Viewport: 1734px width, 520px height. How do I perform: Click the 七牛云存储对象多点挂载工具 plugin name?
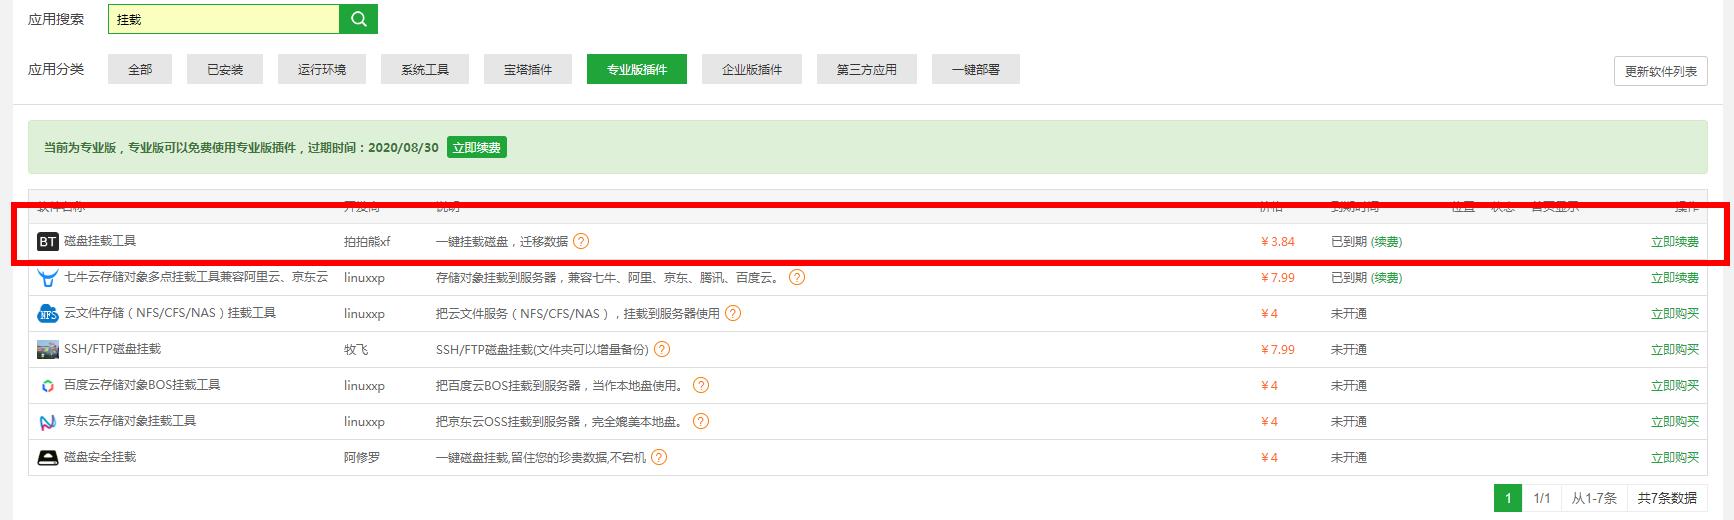196,277
